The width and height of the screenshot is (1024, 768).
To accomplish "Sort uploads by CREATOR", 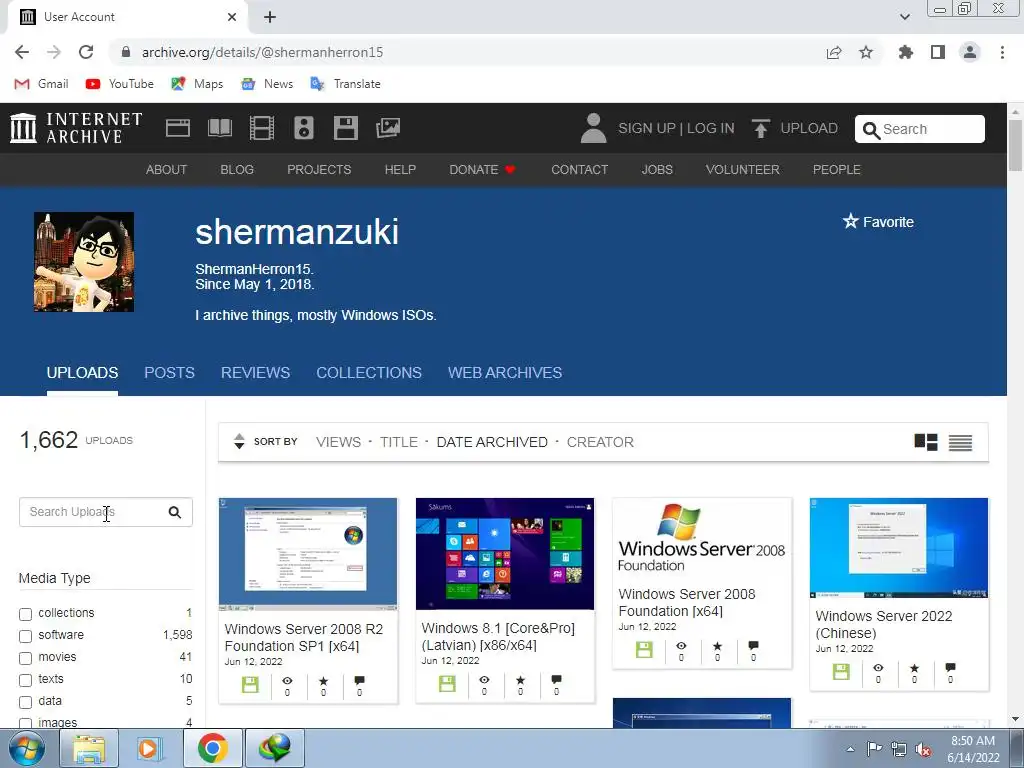I will coord(600,442).
